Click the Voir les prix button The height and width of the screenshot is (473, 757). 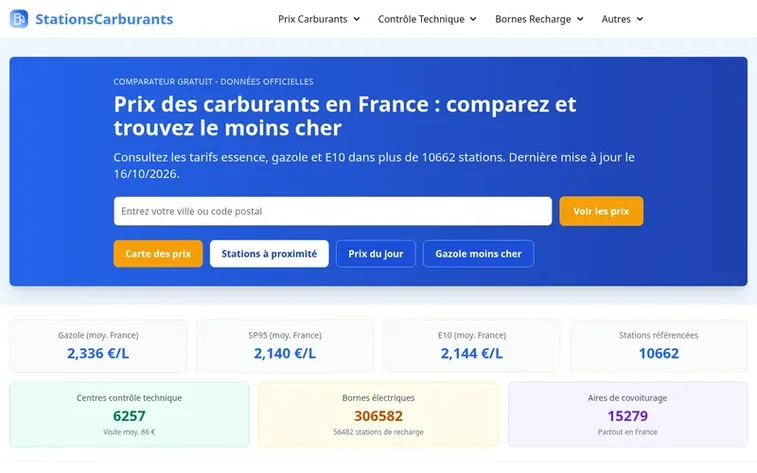[601, 211]
